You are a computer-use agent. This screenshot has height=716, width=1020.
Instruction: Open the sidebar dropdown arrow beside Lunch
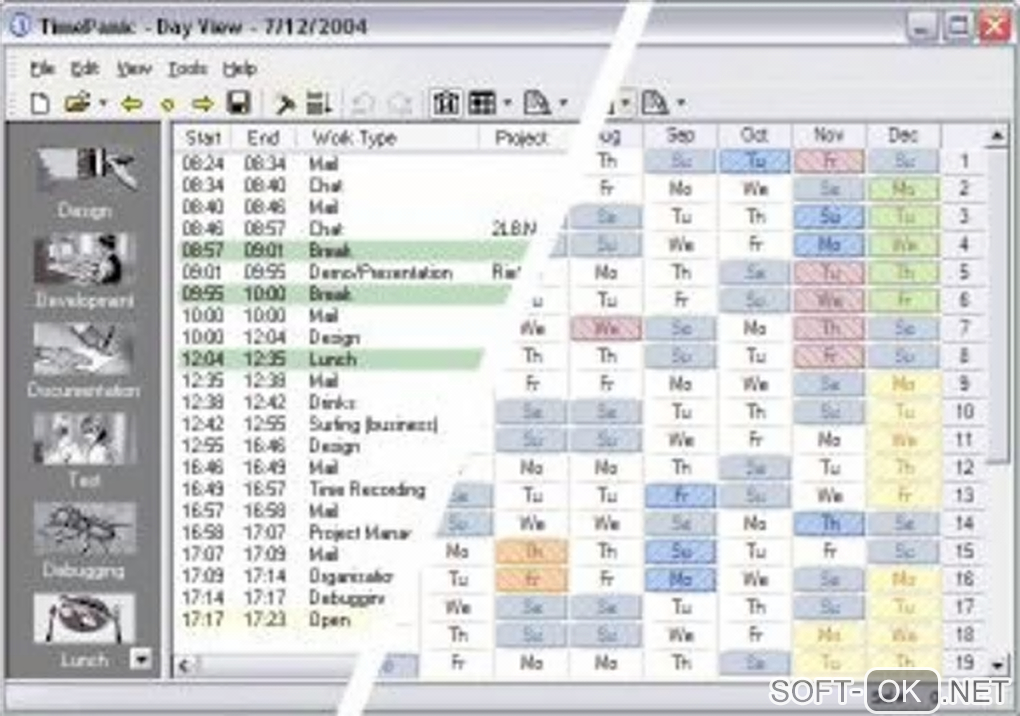[141, 659]
